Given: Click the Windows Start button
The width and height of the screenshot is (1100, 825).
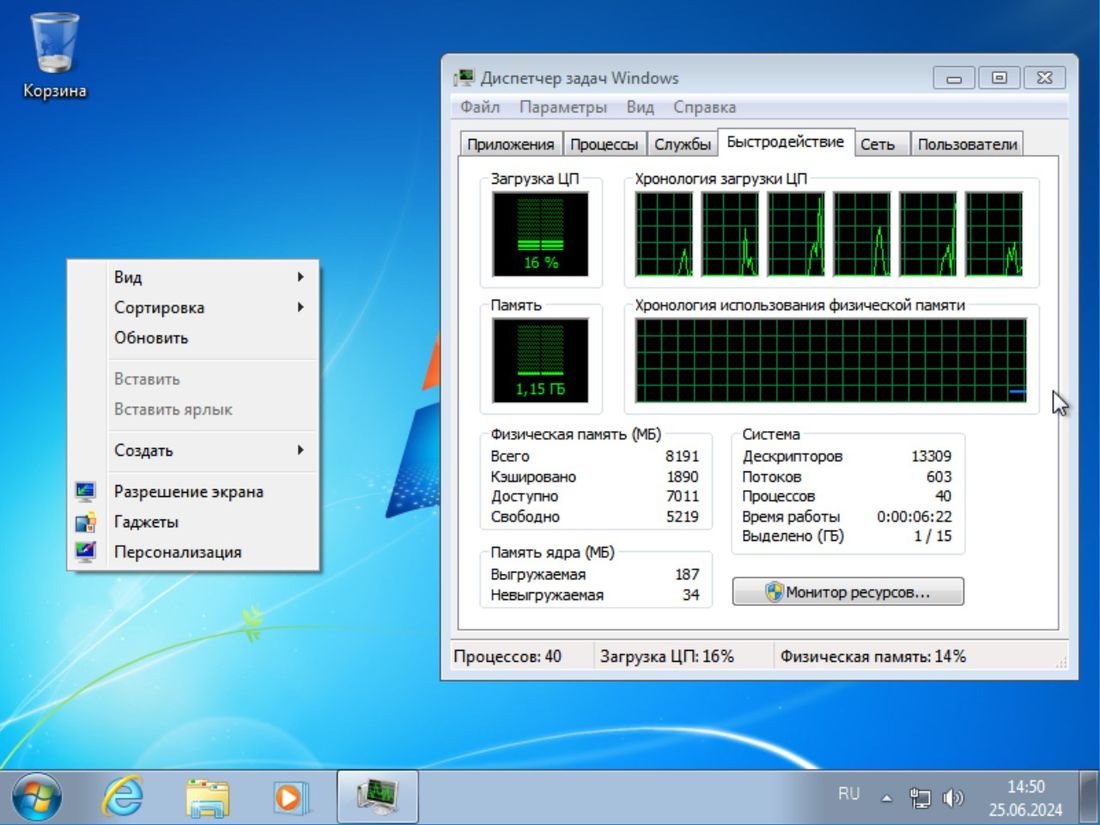Looking at the screenshot, I should click(x=33, y=797).
